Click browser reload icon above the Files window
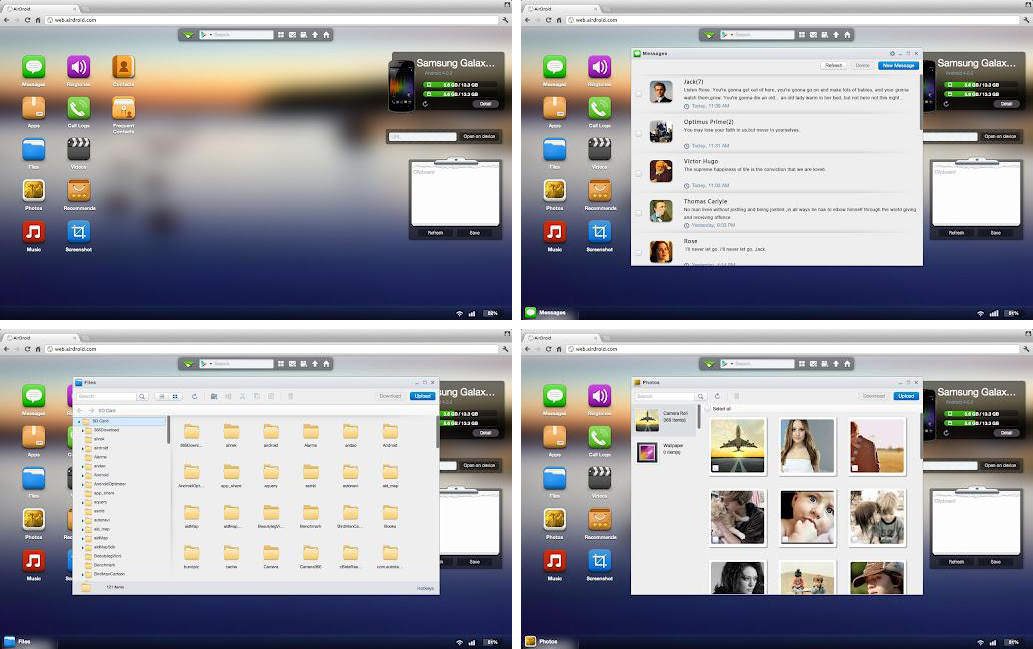The image size is (1033, 649). pos(27,349)
